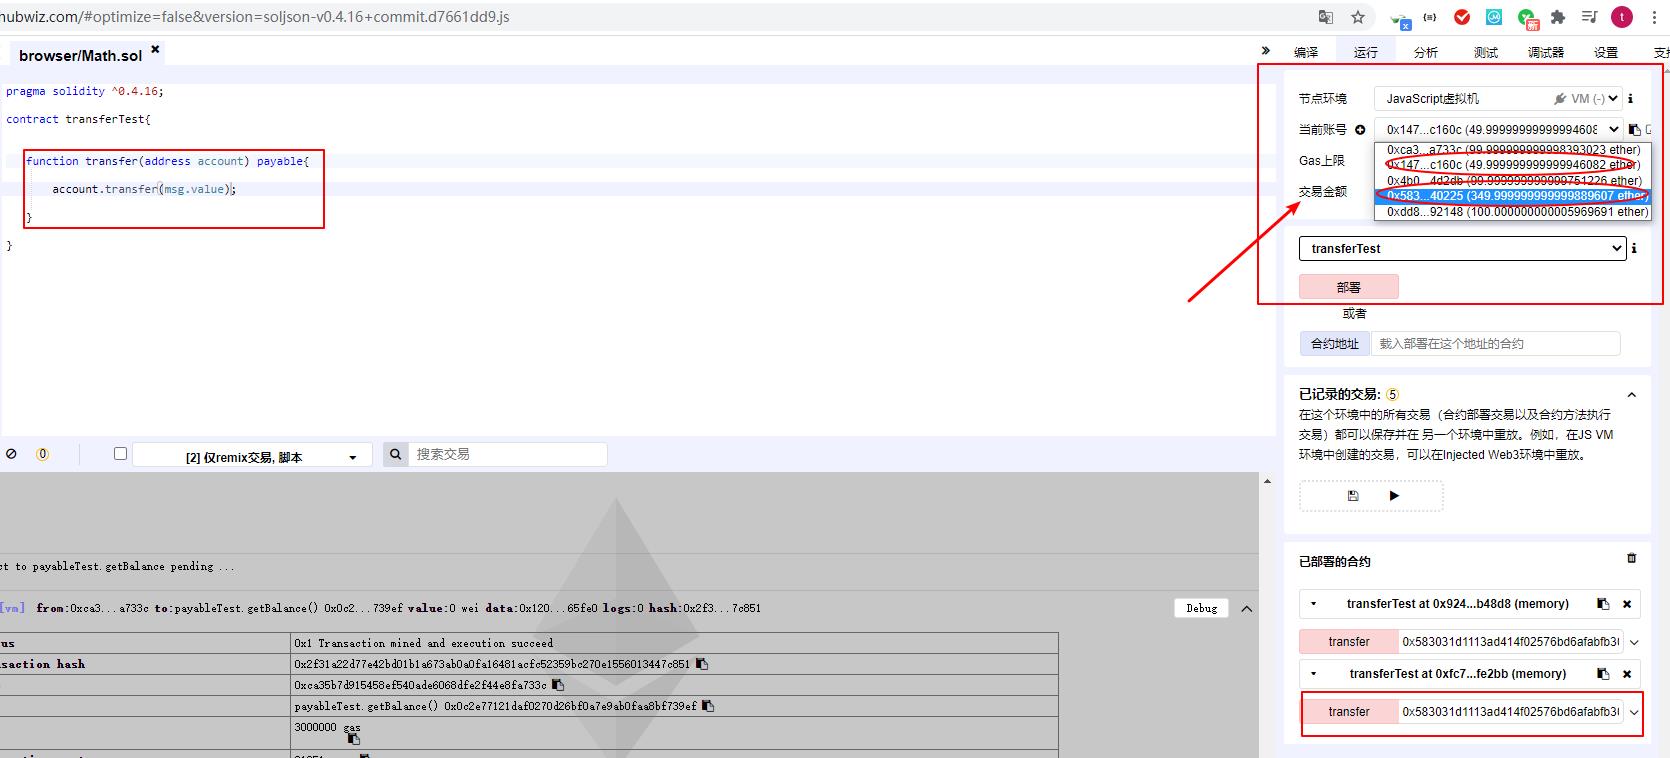The image size is (1670, 758).
Task: Select account 0x583...40225 from list
Action: 1513,196
